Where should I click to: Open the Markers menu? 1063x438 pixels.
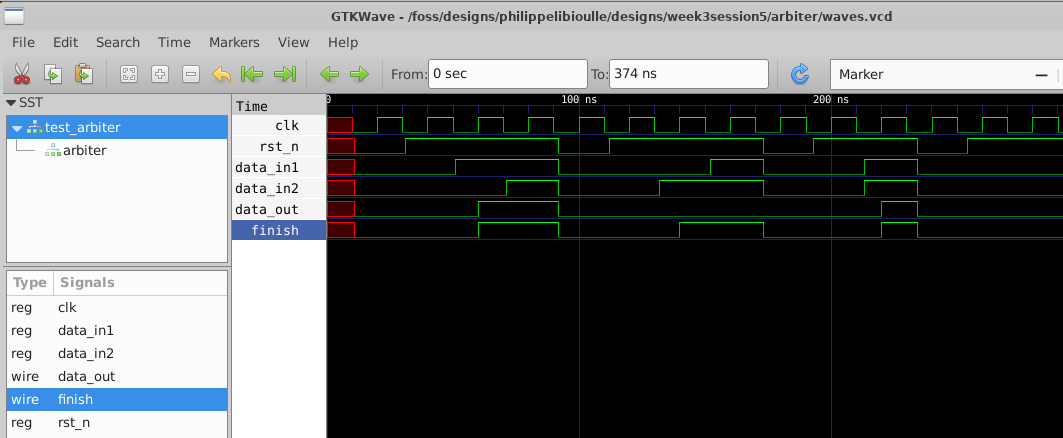[234, 42]
